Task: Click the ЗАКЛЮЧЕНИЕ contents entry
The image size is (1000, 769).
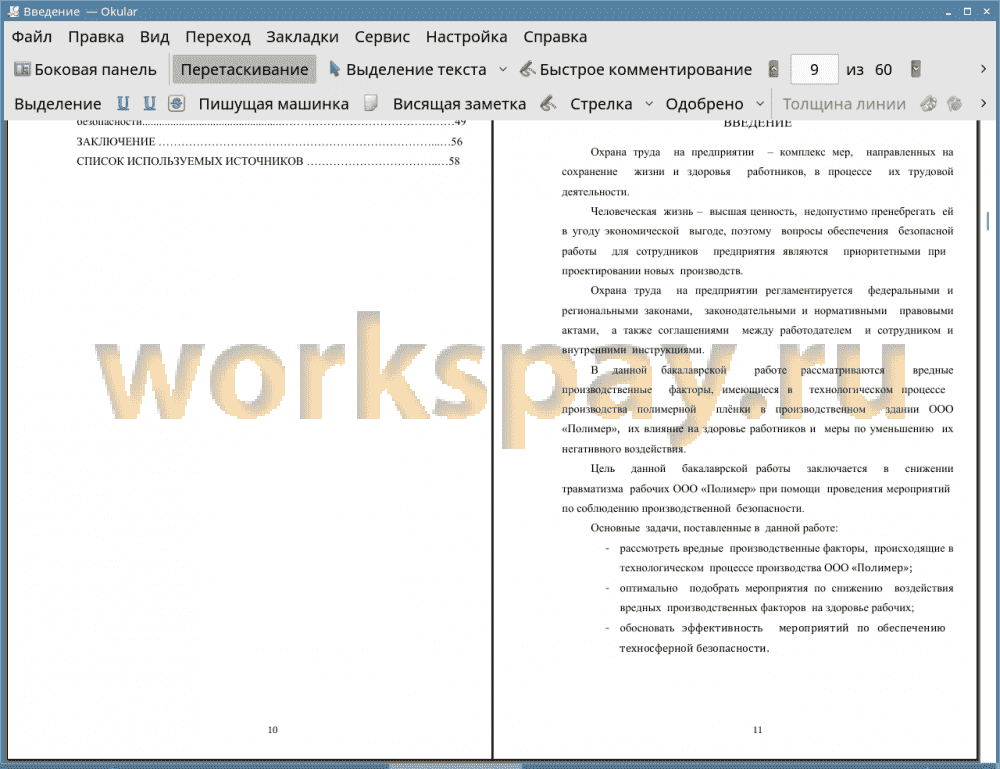Action: [269, 142]
